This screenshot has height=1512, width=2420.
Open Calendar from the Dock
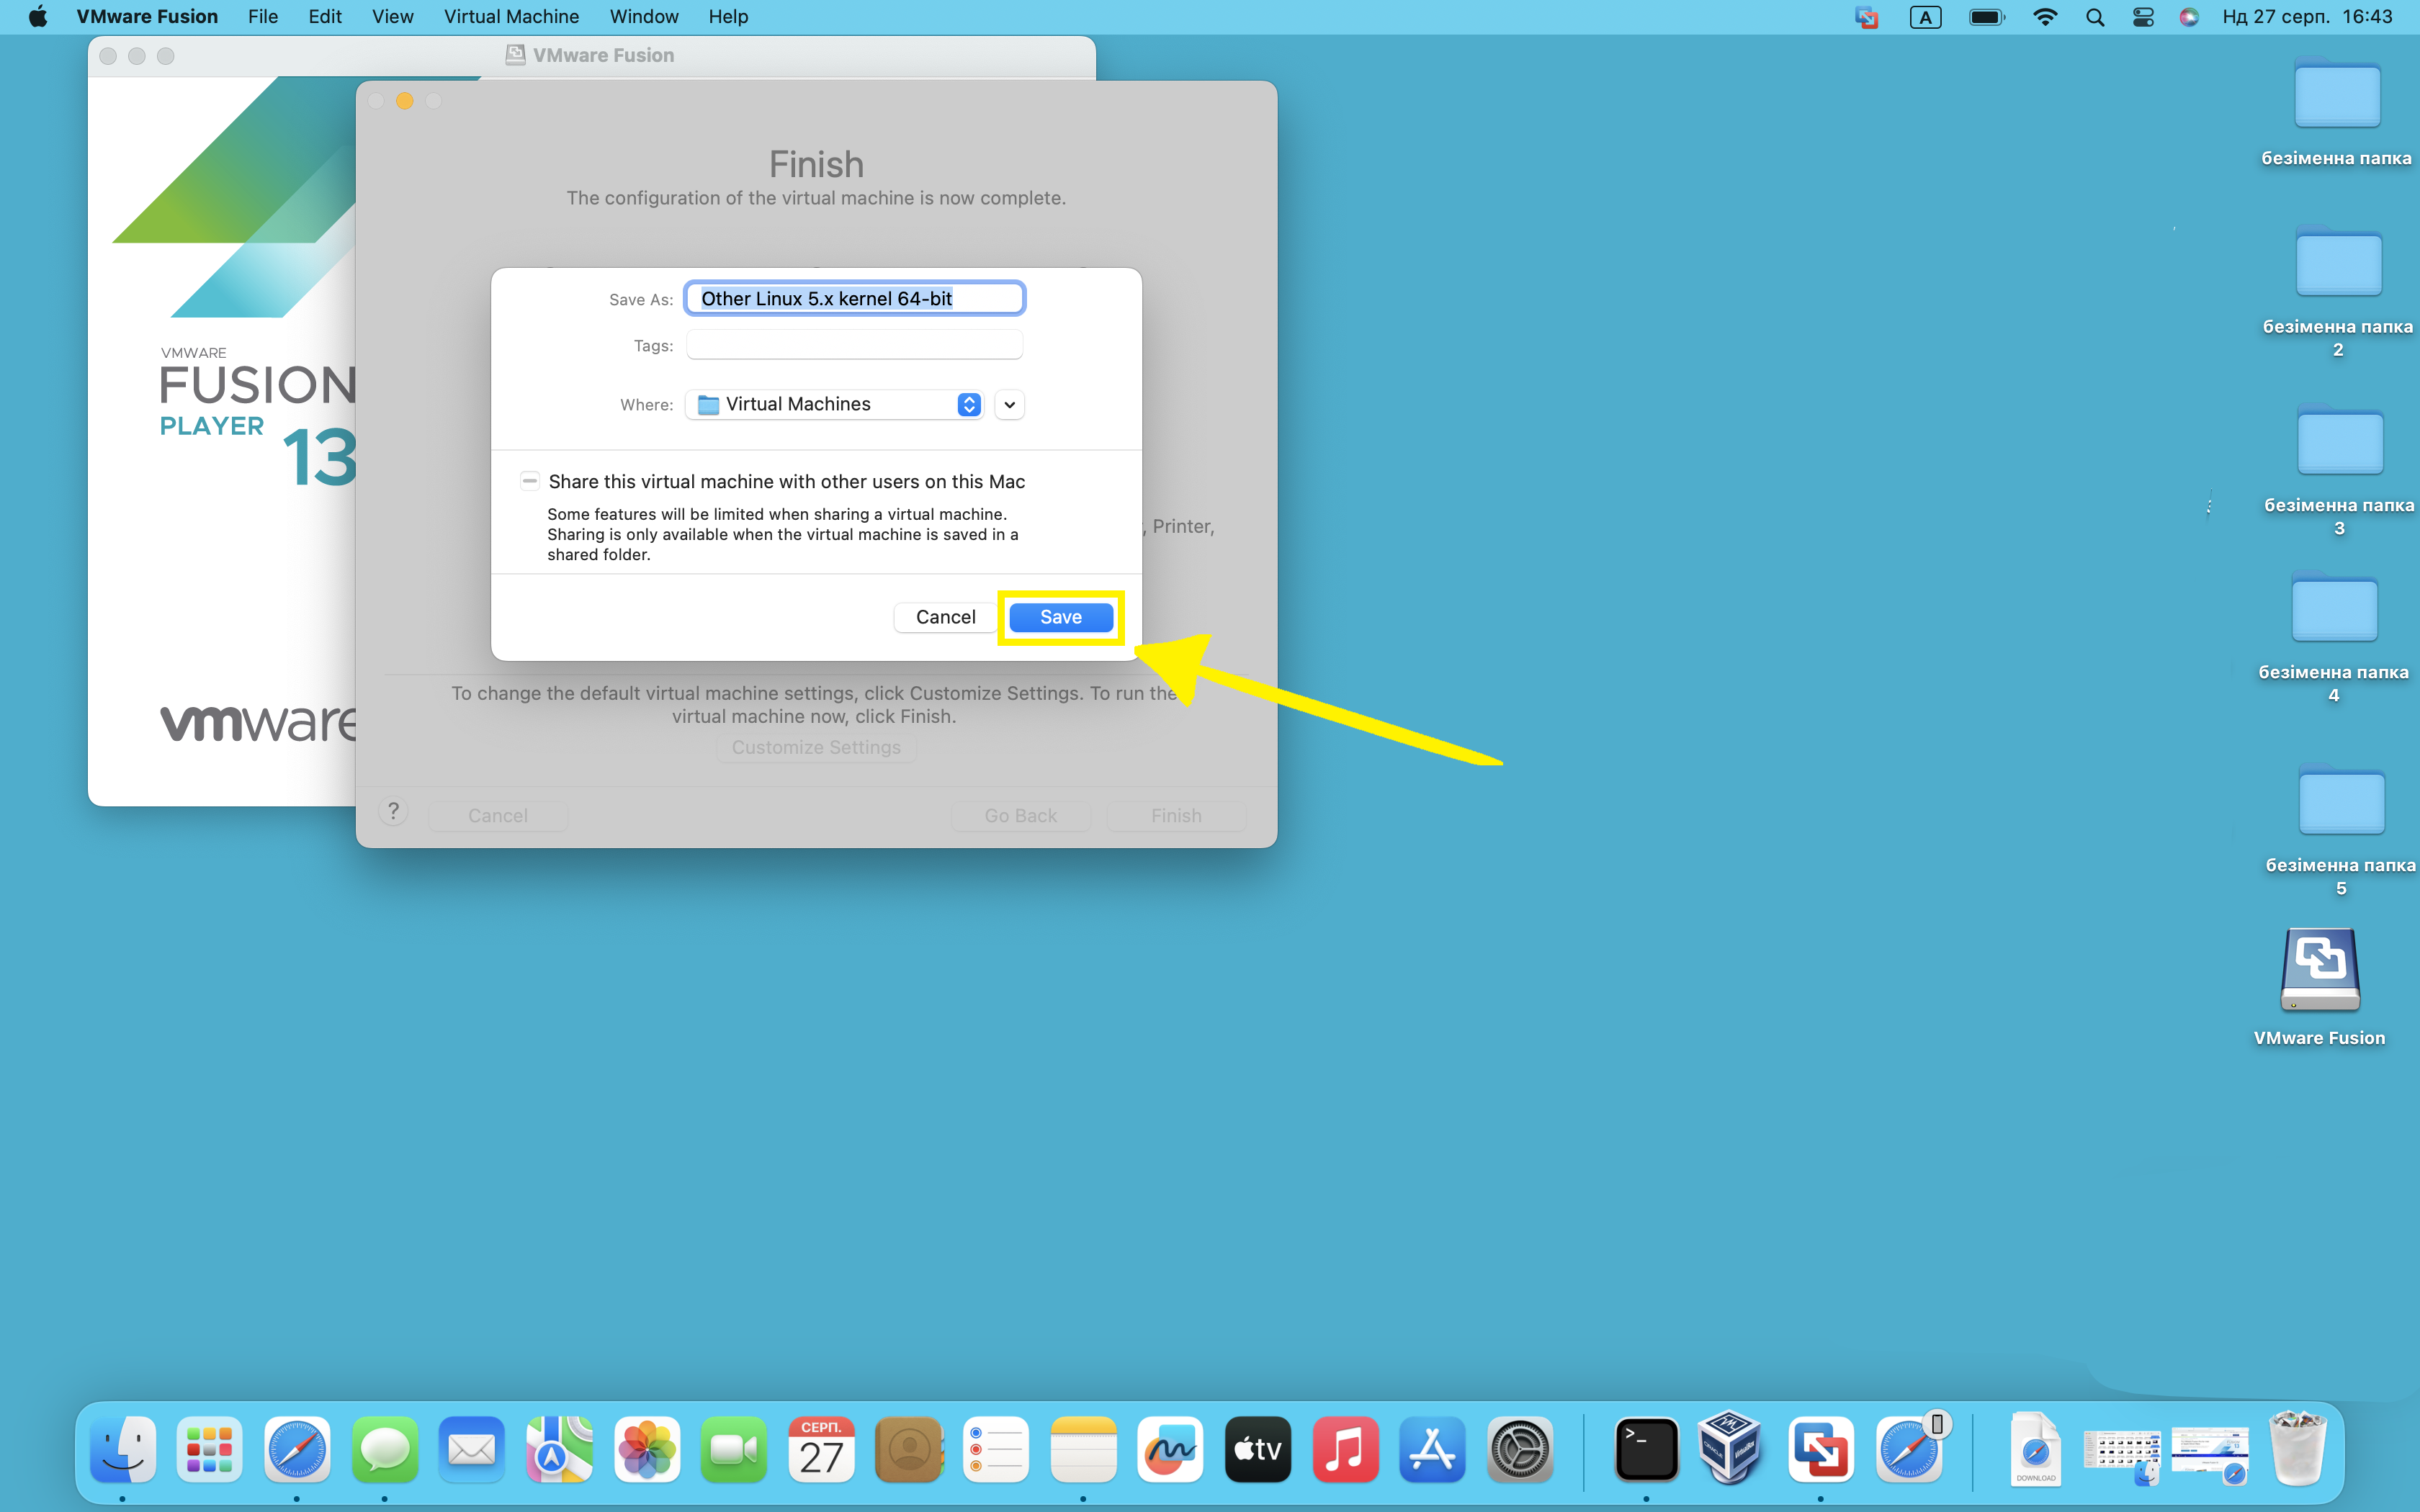(x=821, y=1449)
